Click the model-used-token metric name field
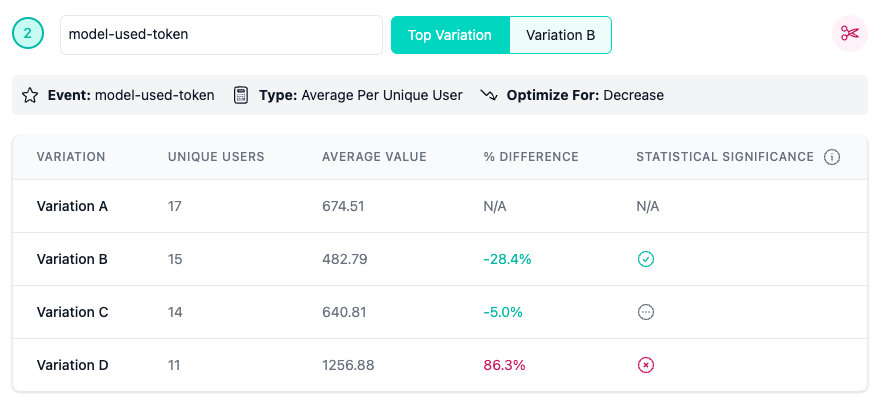Image resolution: width=881 pixels, height=419 pixels. [220, 35]
